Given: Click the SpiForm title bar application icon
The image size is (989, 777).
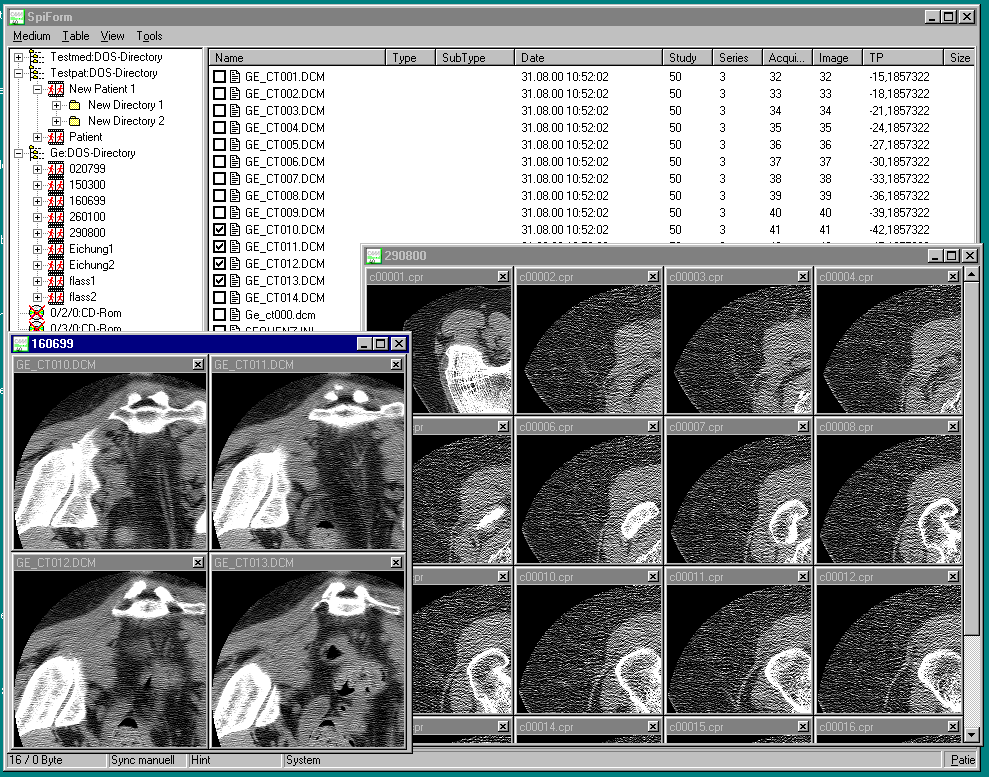Looking at the screenshot, I should point(17,17).
